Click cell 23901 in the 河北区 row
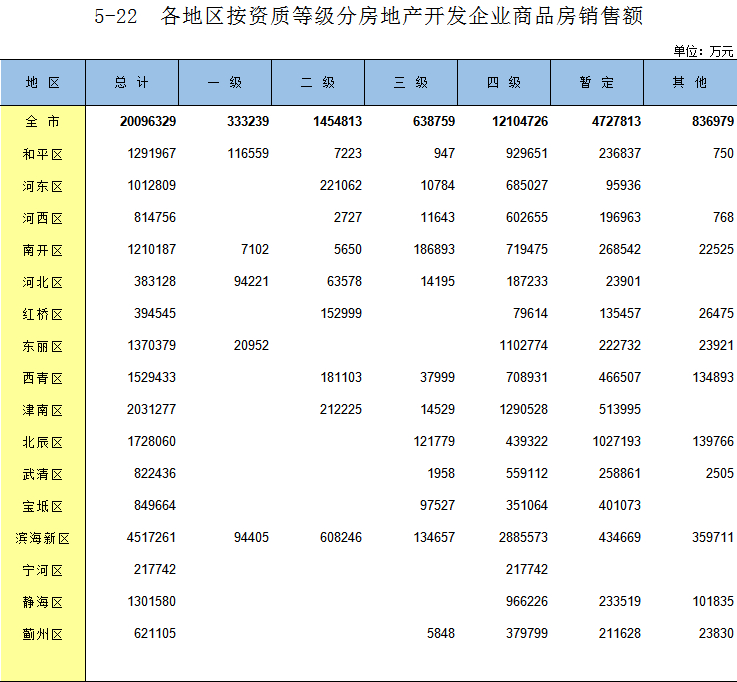 (x=623, y=281)
